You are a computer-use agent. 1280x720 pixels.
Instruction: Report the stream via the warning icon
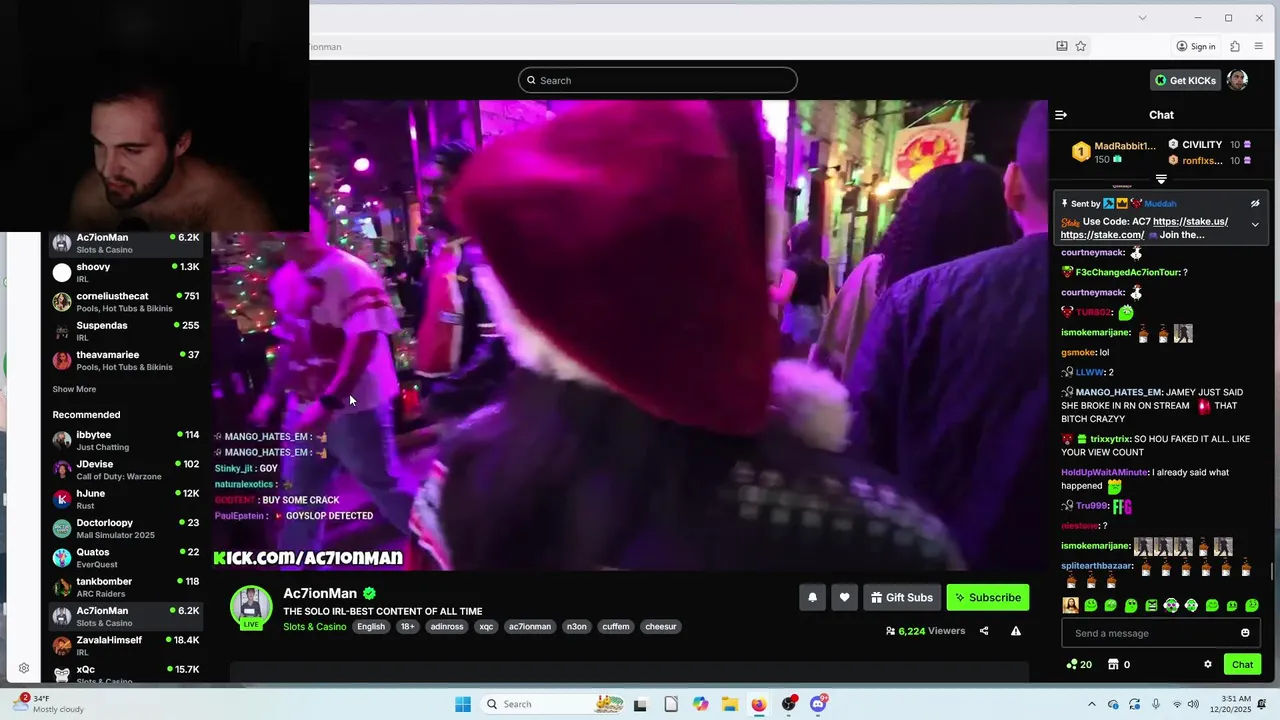point(1016,631)
